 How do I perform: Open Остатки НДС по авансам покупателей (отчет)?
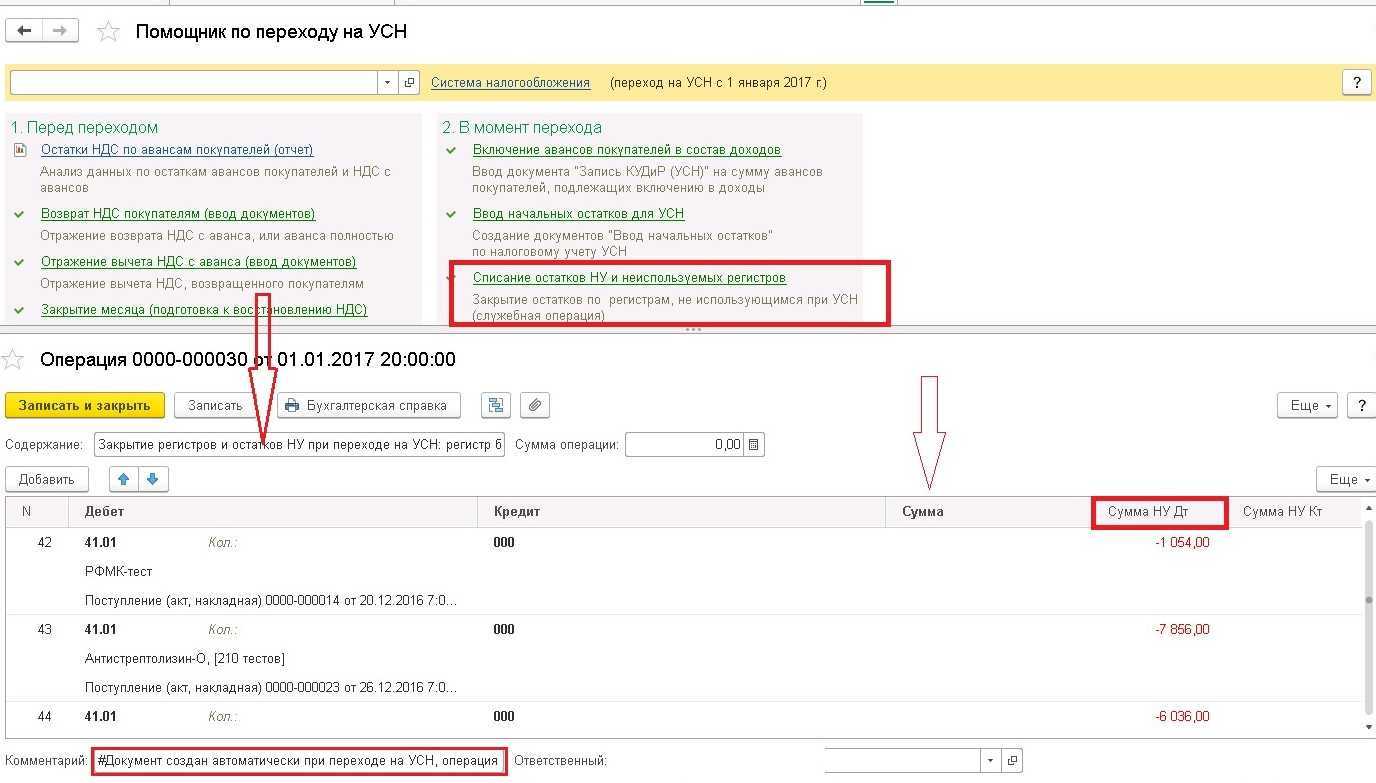pyautogui.click(x=177, y=150)
